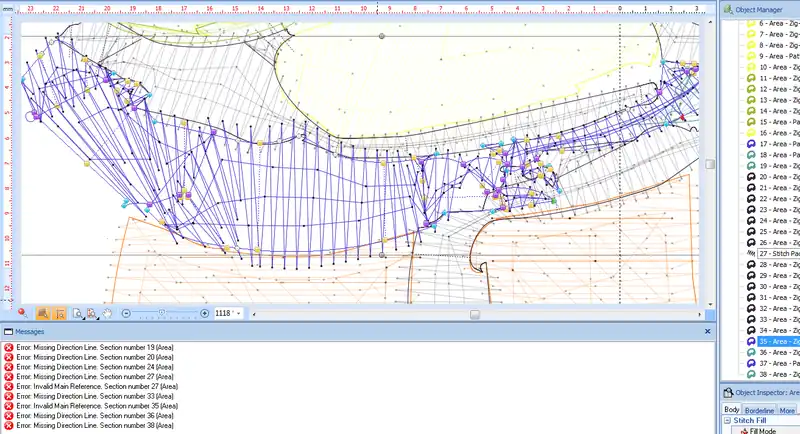Image resolution: width=800 pixels, height=434 pixels.
Task: Select error Invalid Main Reference section 27
Action: pyautogui.click(x=97, y=387)
